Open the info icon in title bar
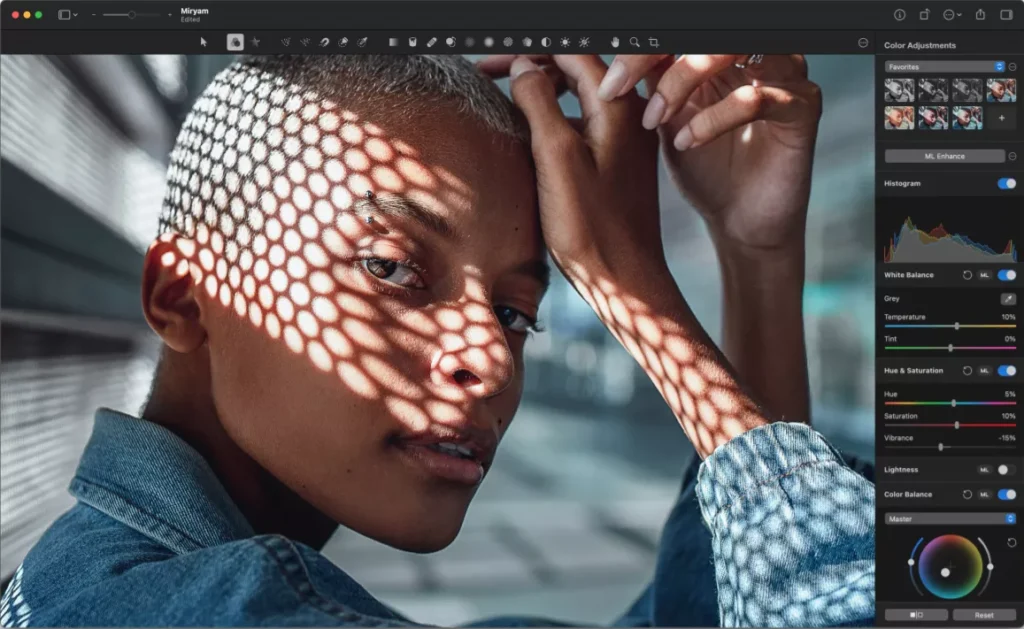 (899, 15)
